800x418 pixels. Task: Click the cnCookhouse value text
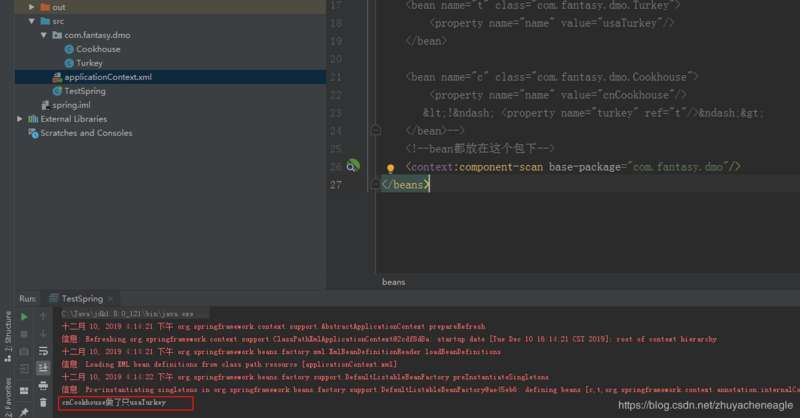(636, 95)
